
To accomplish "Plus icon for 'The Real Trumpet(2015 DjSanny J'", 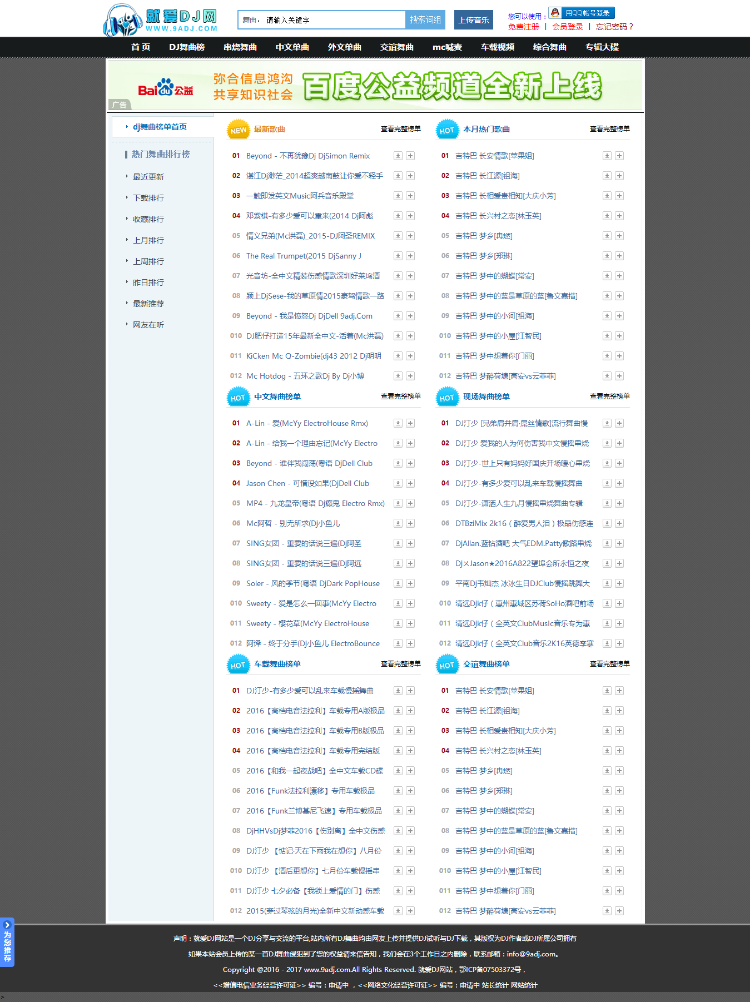I will coord(410,256).
